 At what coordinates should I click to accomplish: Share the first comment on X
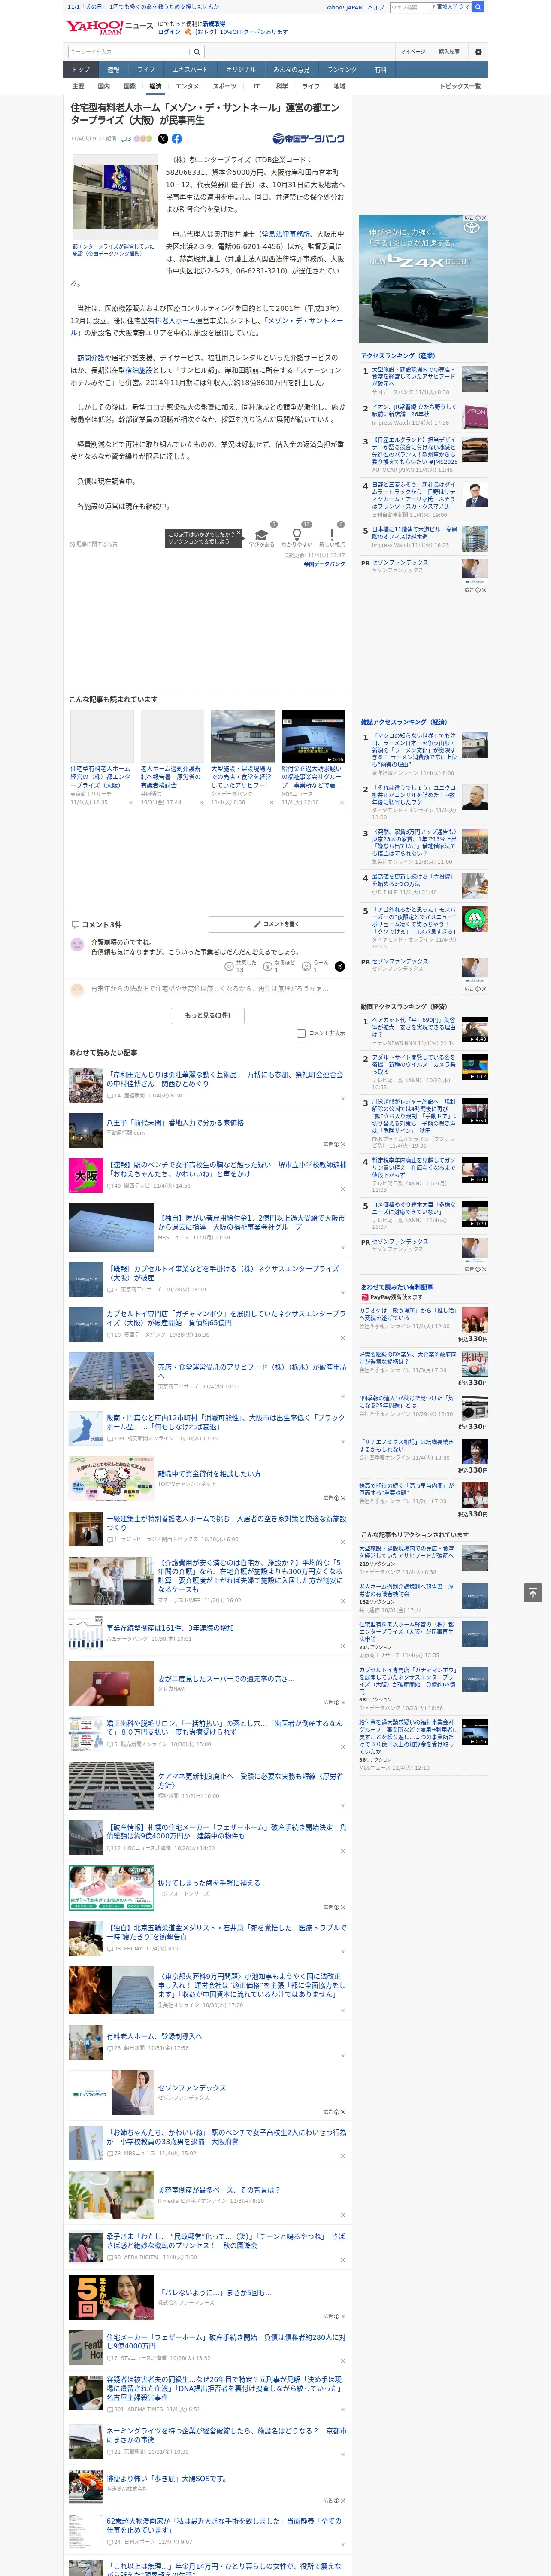pyautogui.click(x=340, y=966)
